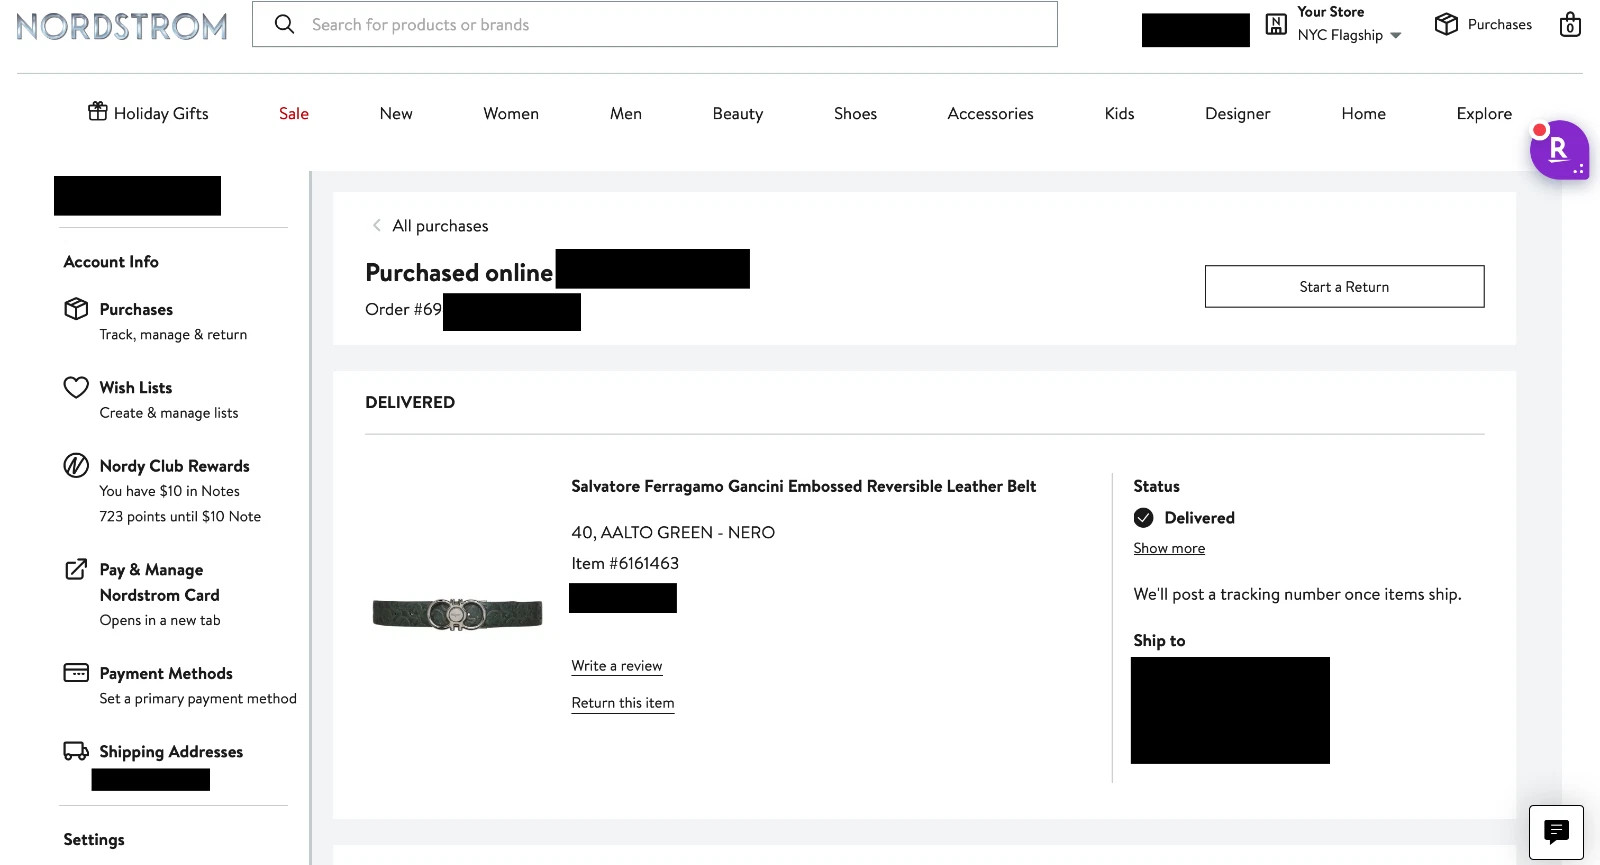Click the Rakuten extension icon
This screenshot has width=1600, height=865.
click(1558, 151)
